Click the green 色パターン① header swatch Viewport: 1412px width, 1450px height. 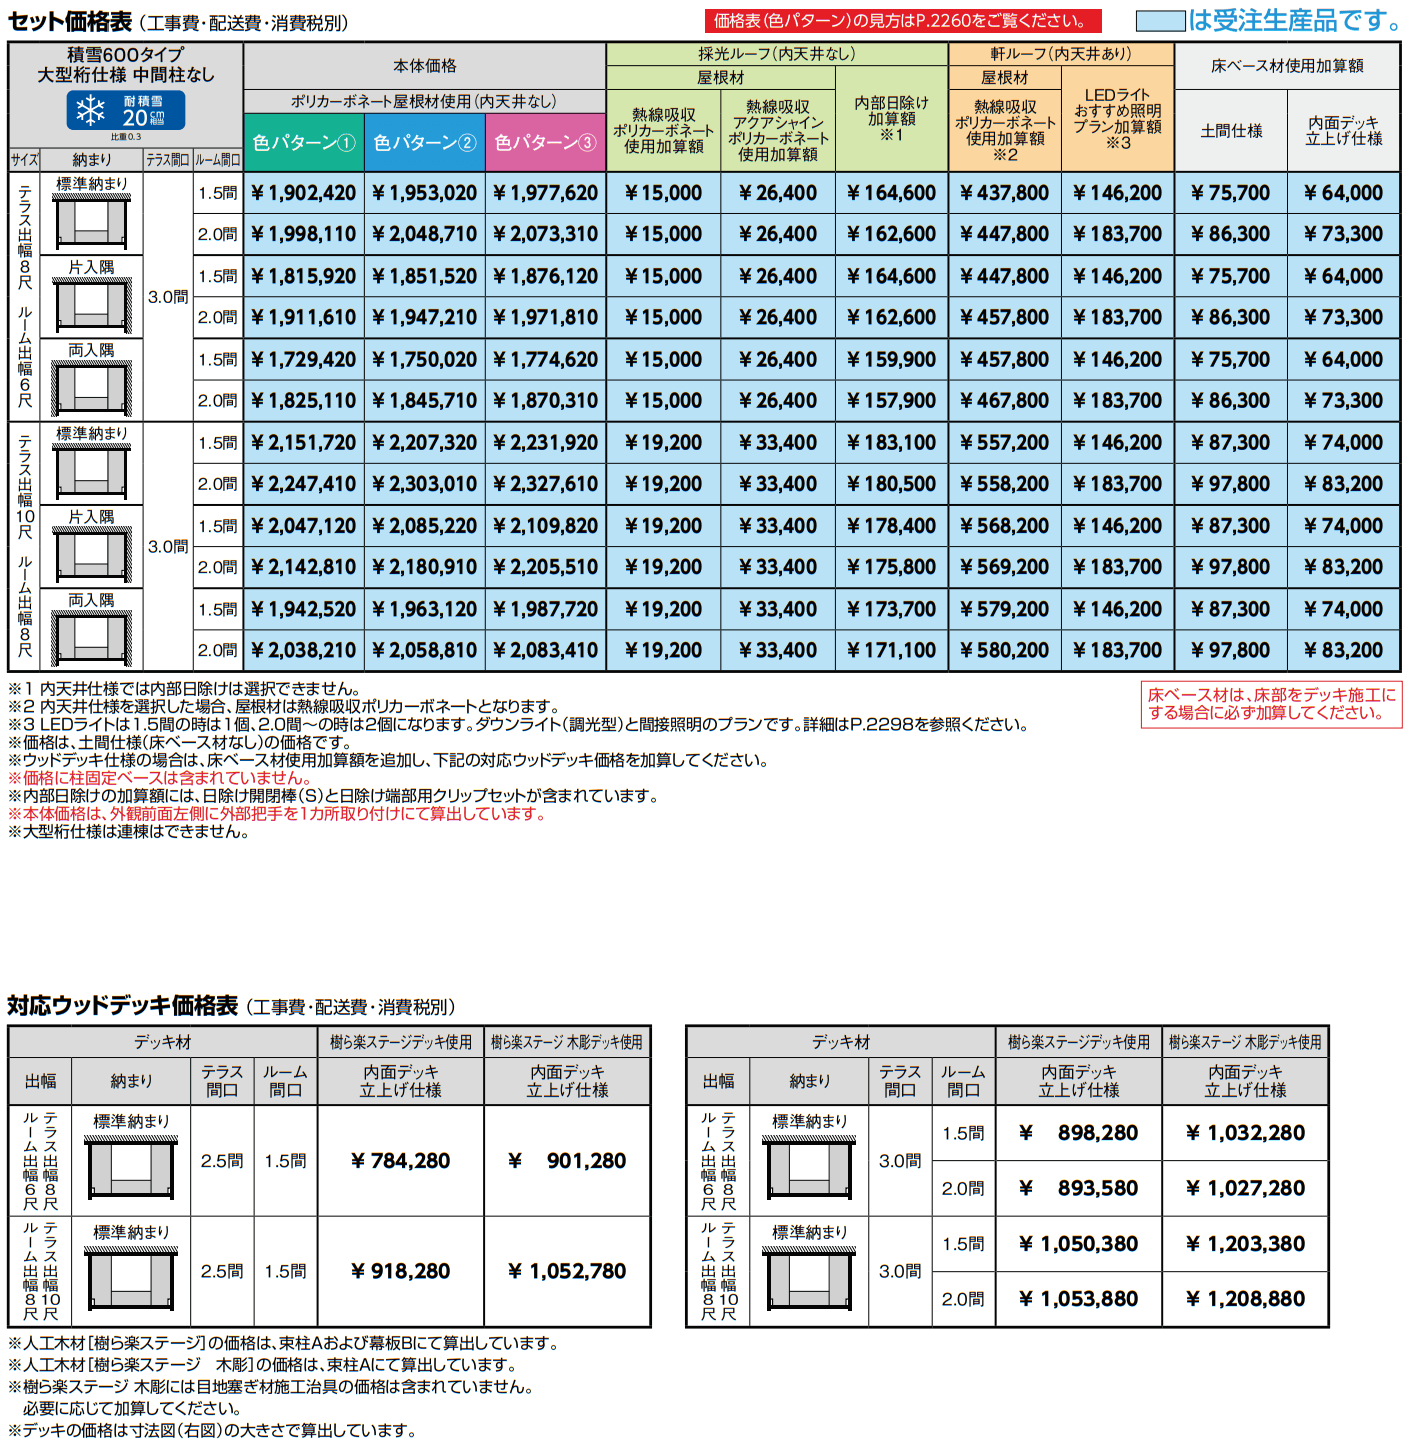(x=304, y=143)
